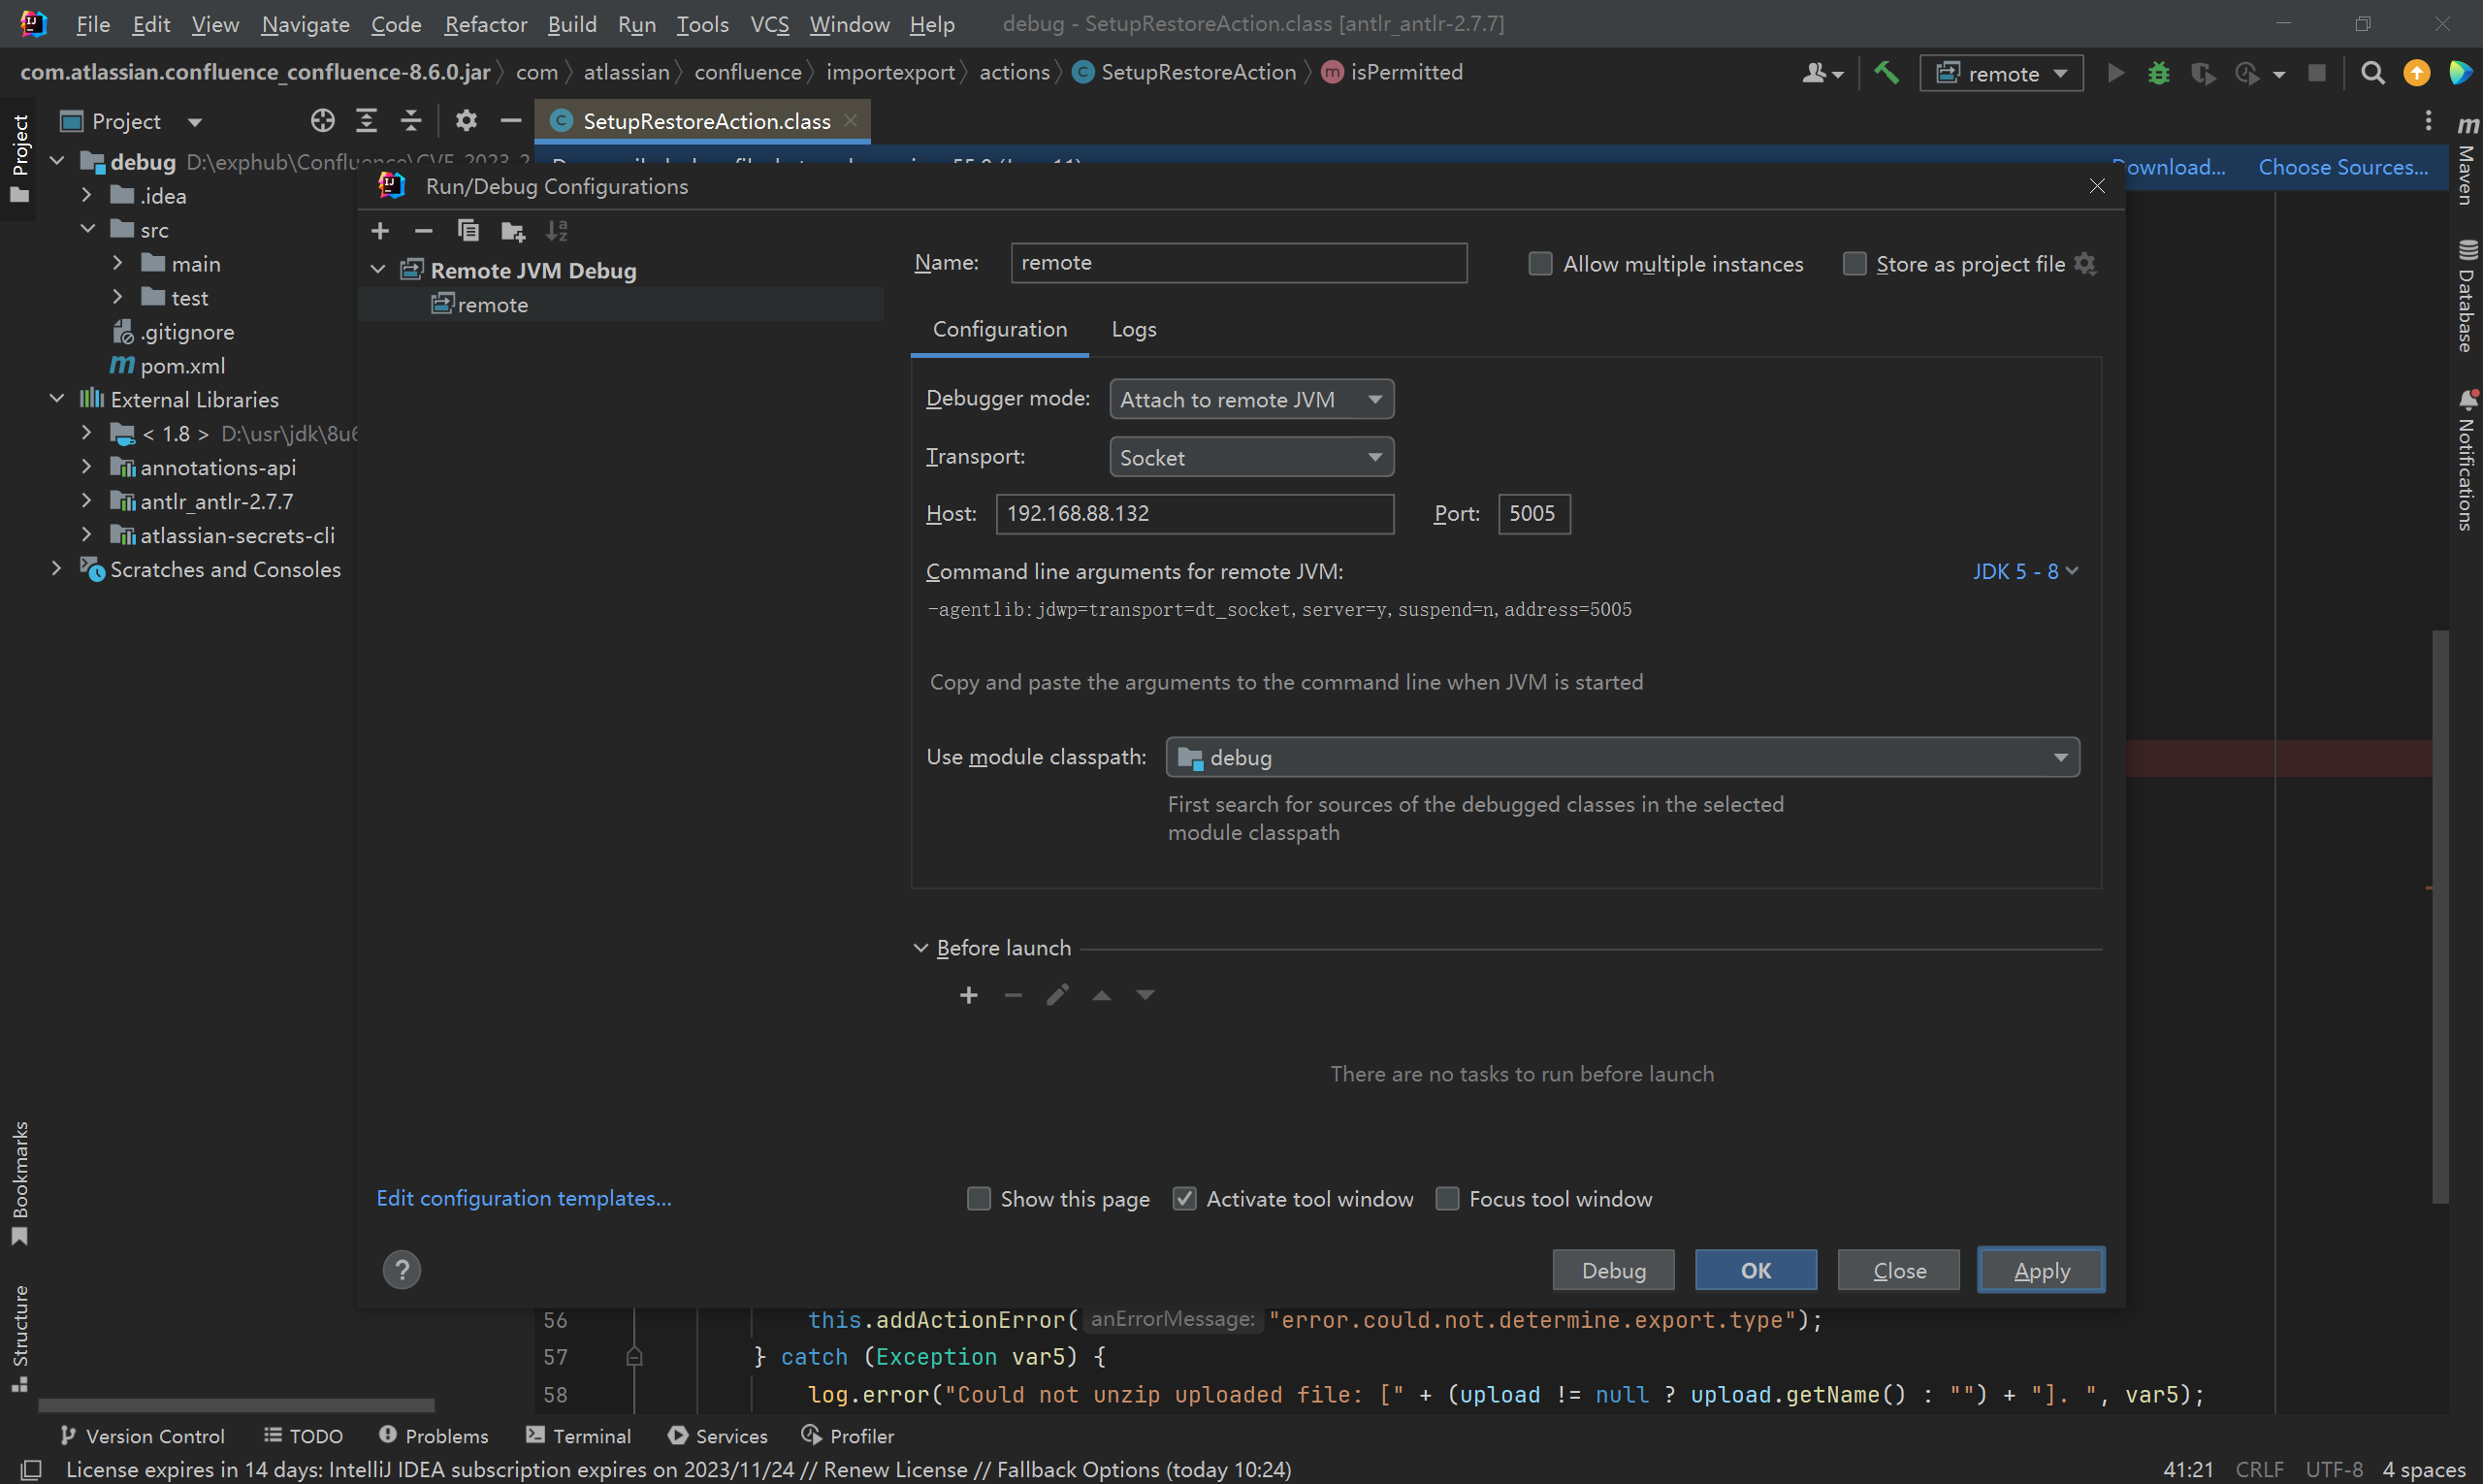Click the Close button in dialog
The image size is (2483, 1484).
tap(1898, 1270)
